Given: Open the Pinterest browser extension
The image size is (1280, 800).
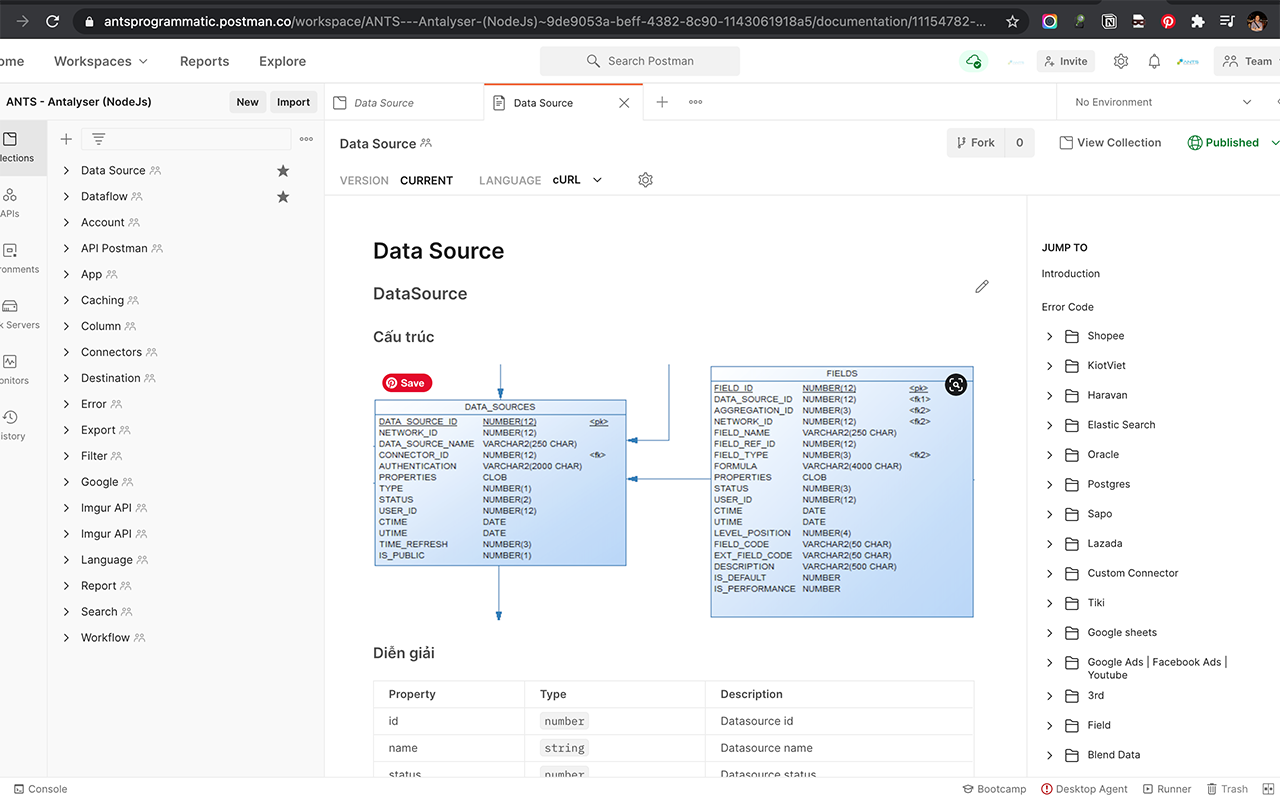Looking at the screenshot, I should 1167,21.
